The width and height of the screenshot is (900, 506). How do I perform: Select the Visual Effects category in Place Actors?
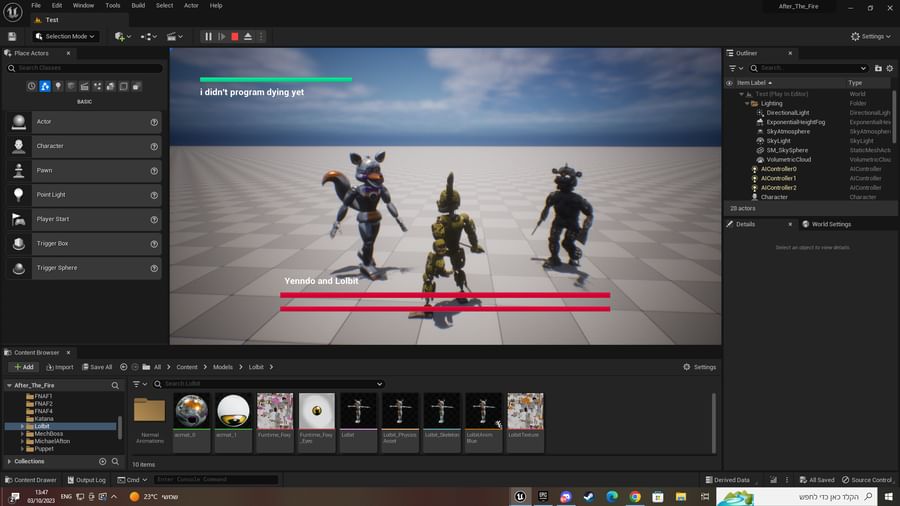tap(98, 86)
